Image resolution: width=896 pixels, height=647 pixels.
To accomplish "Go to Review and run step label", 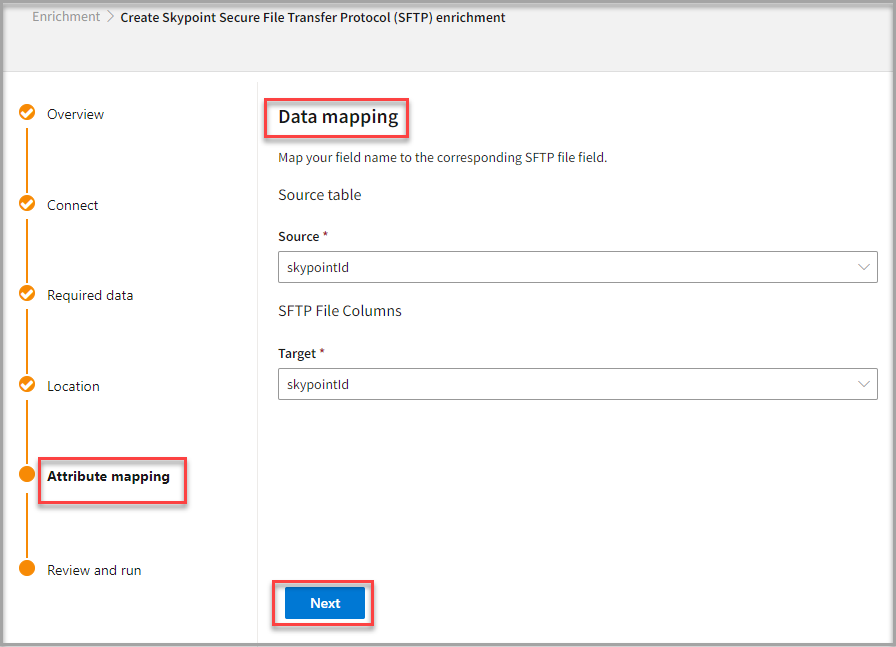I will (94, 570).
